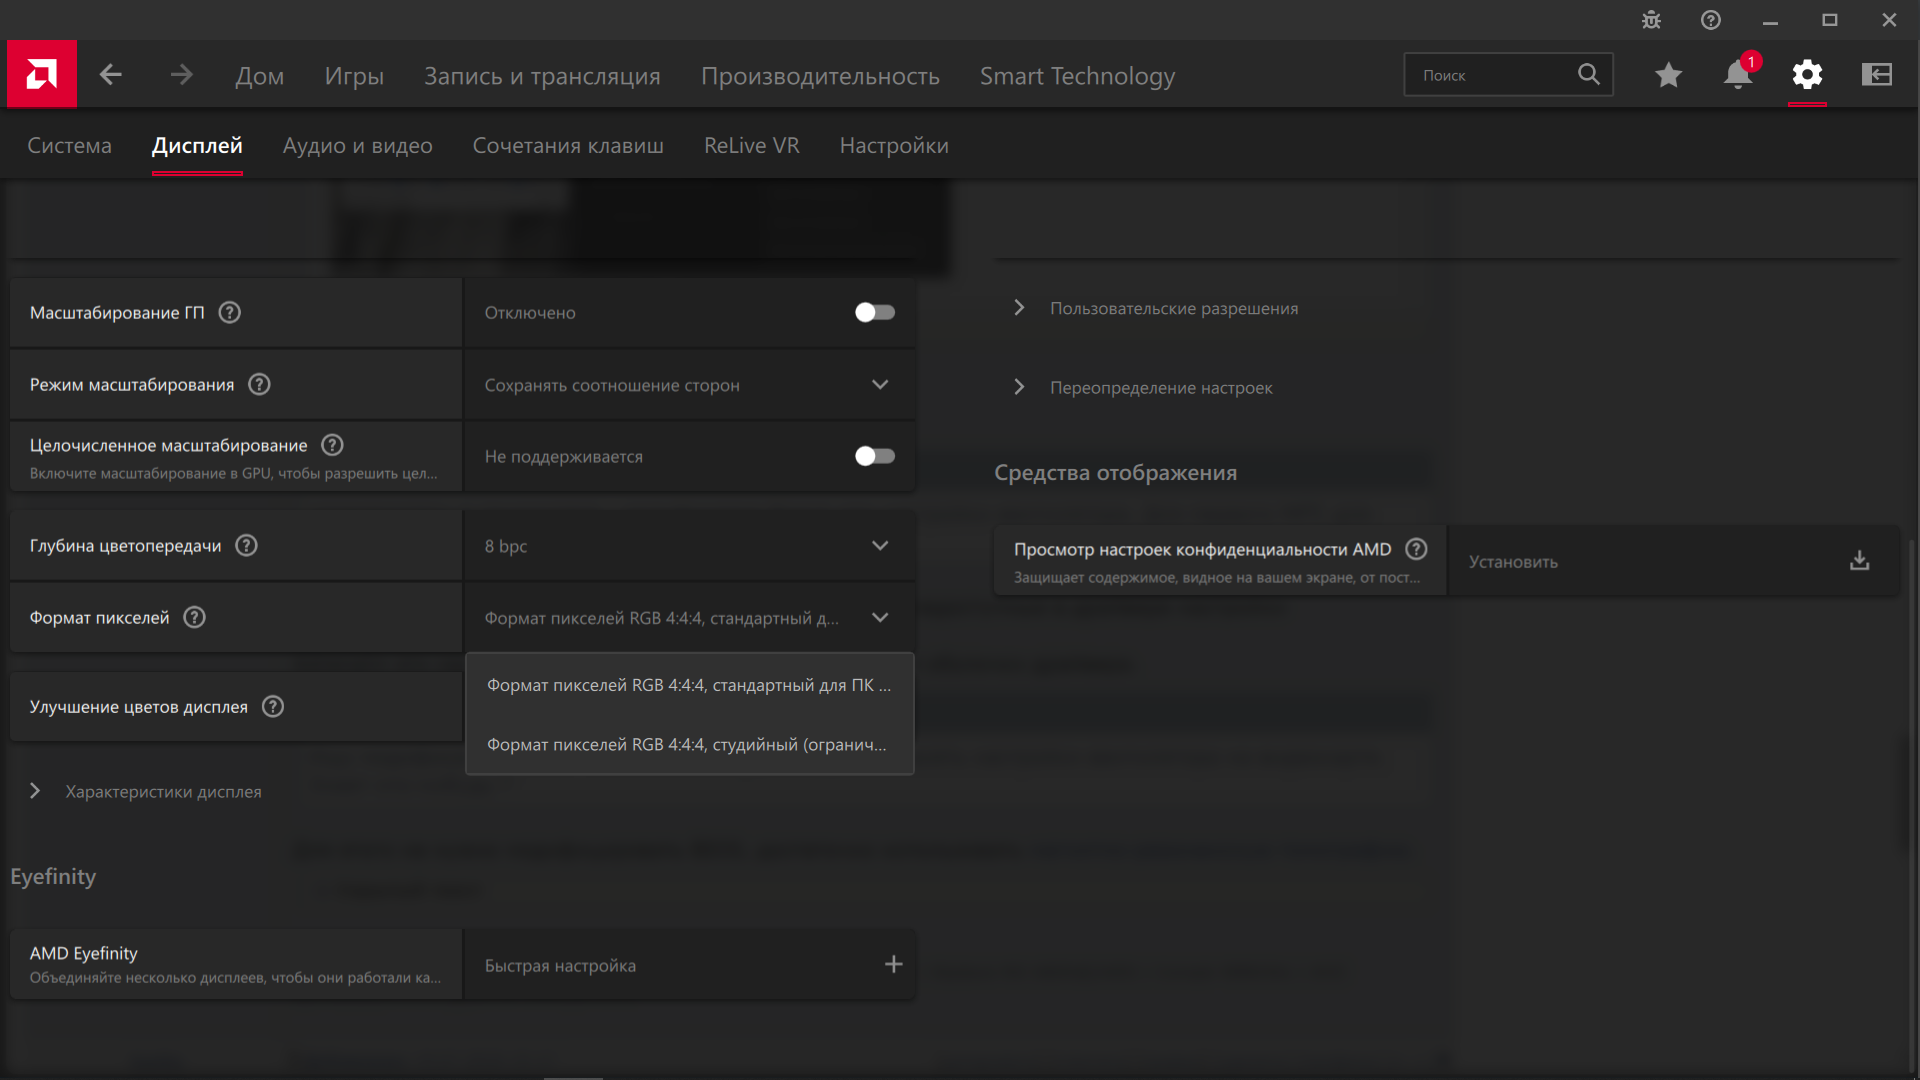Open notifications bell icon
Viewport: 1920px width, 1080px height.
pyautogui.click(x=1738, y=75)
